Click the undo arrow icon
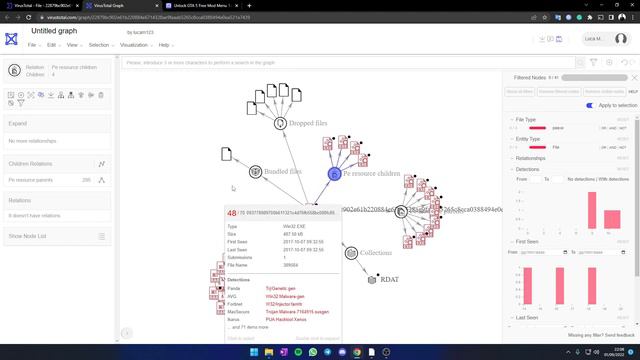This screenshot has height=360, width=640. tap(624, 62)
